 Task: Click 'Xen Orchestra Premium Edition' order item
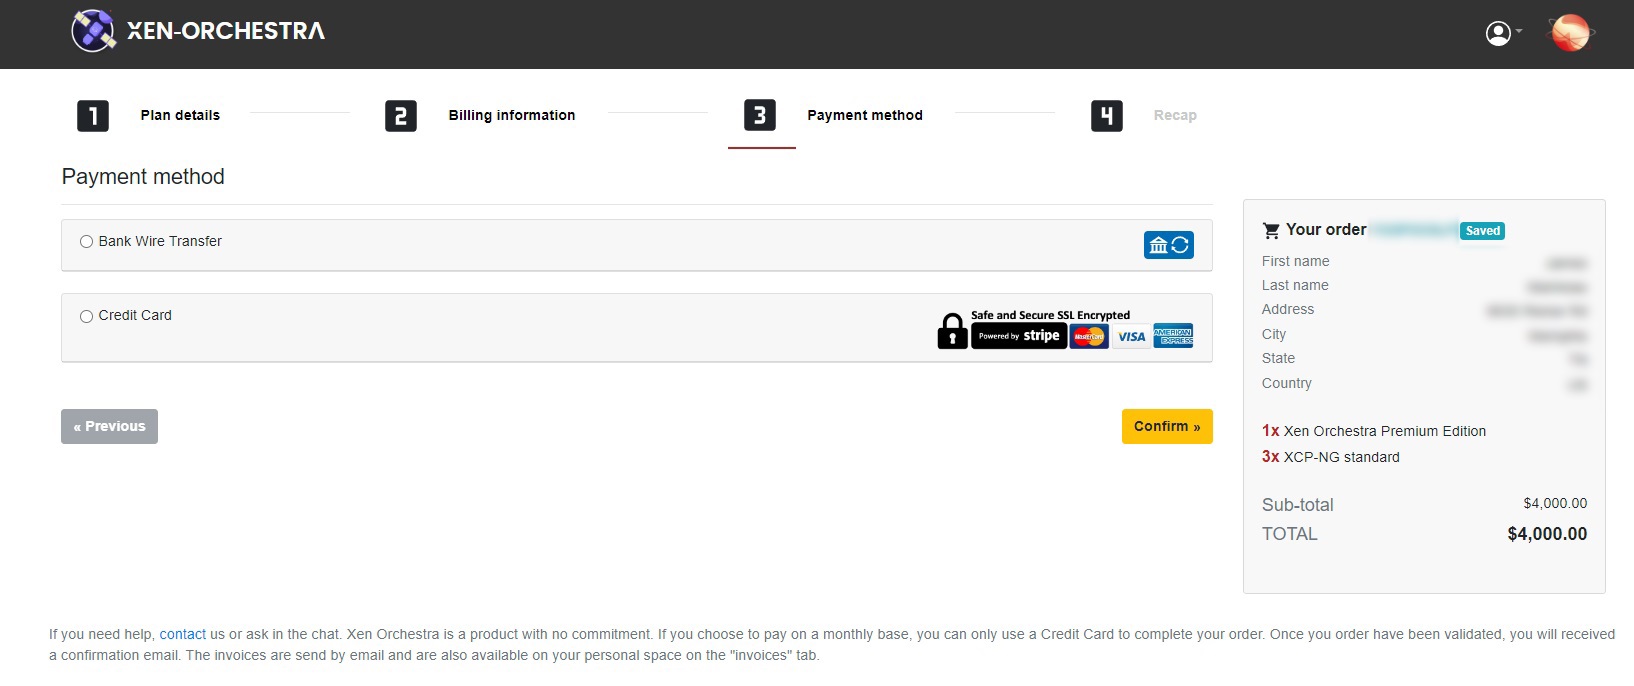pyautogui.click(x=1385, y=431)
